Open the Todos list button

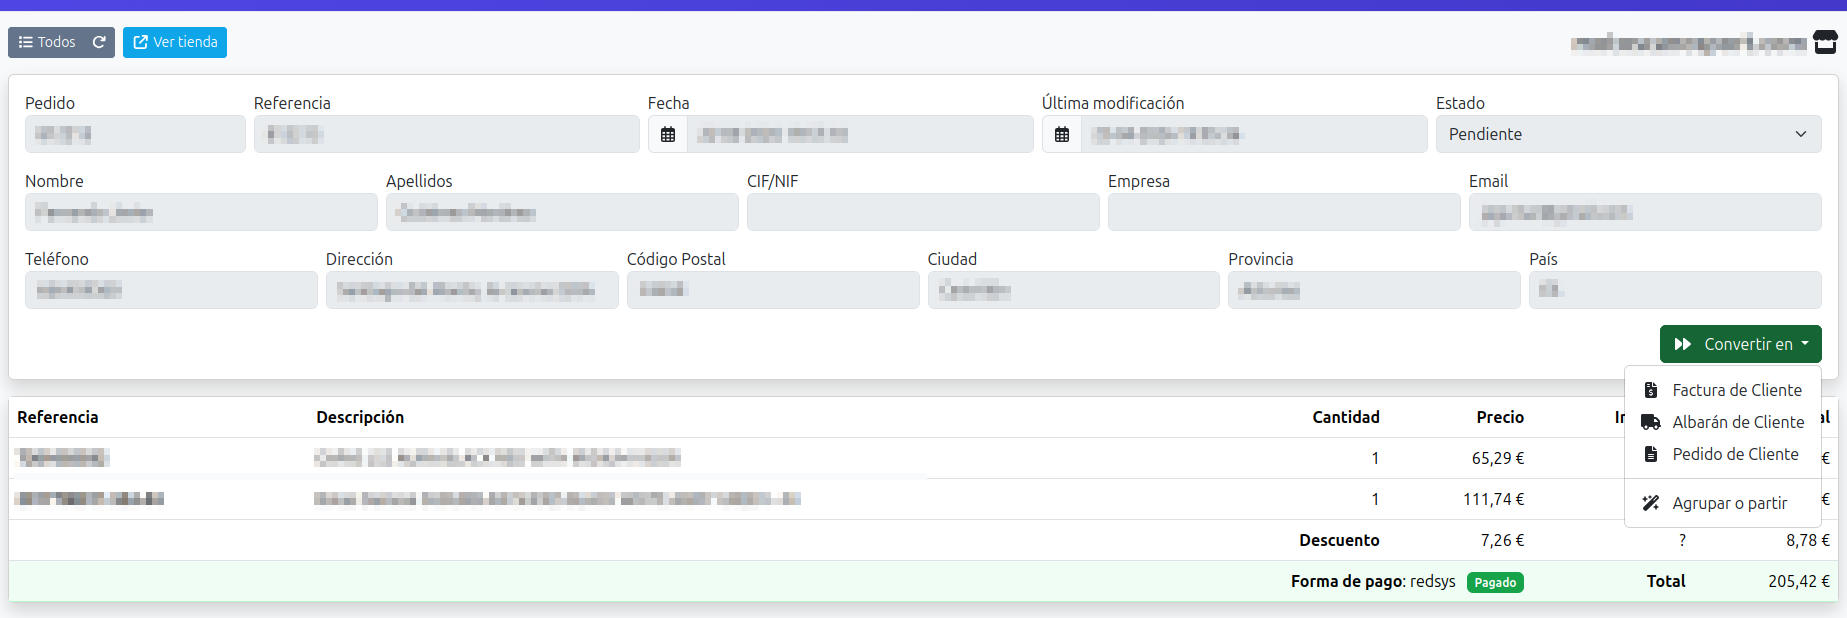[x=47, y=42]
